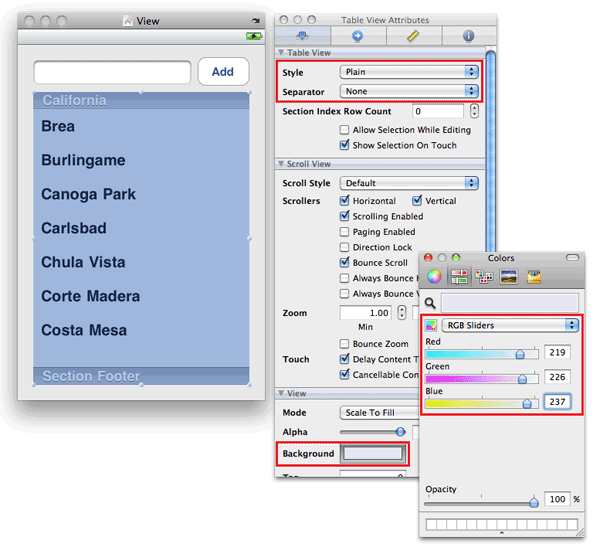Select the Color Wheel picker icon
600x554 pixels.
434,277
